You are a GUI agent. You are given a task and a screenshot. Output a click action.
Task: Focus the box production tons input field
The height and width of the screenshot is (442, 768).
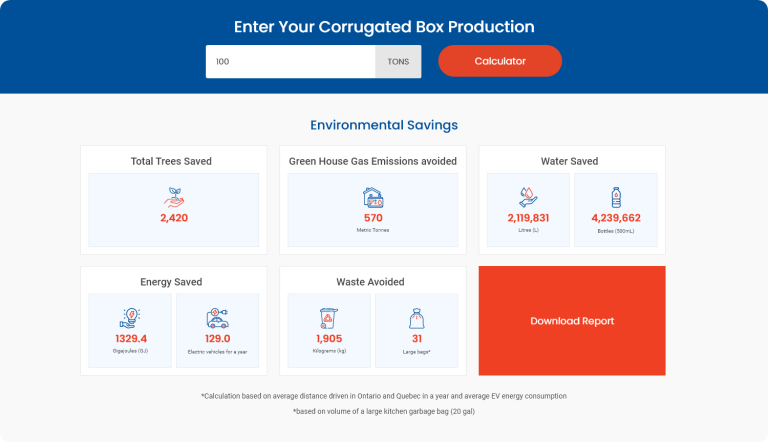coord(290,61)
